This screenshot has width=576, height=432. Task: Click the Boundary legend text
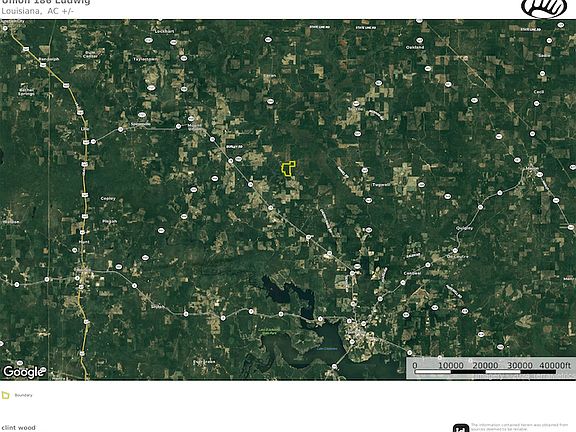(x=24, y=395)
